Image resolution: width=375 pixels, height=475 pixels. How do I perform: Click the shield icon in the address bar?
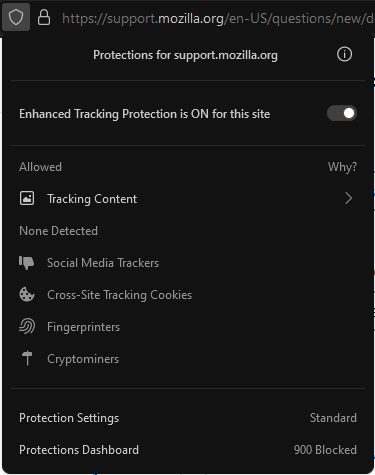(x=16, y=17)
